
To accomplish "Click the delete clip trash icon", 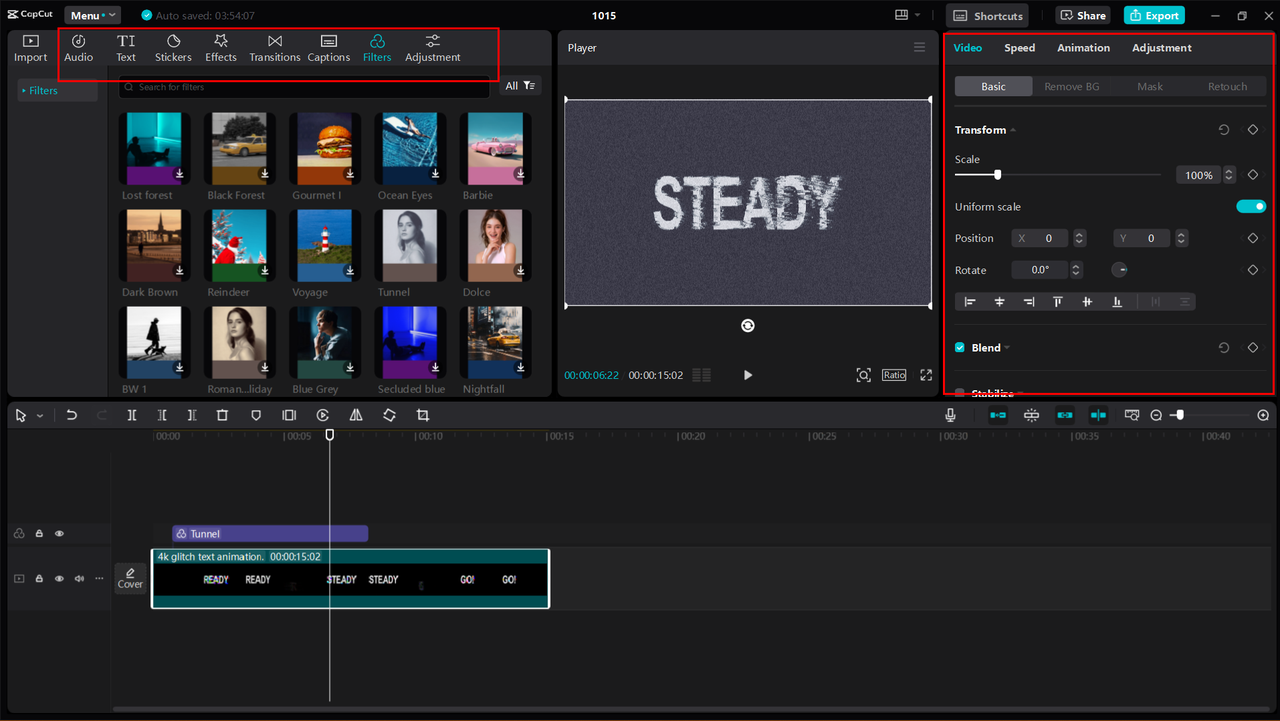I will [222, 415].
